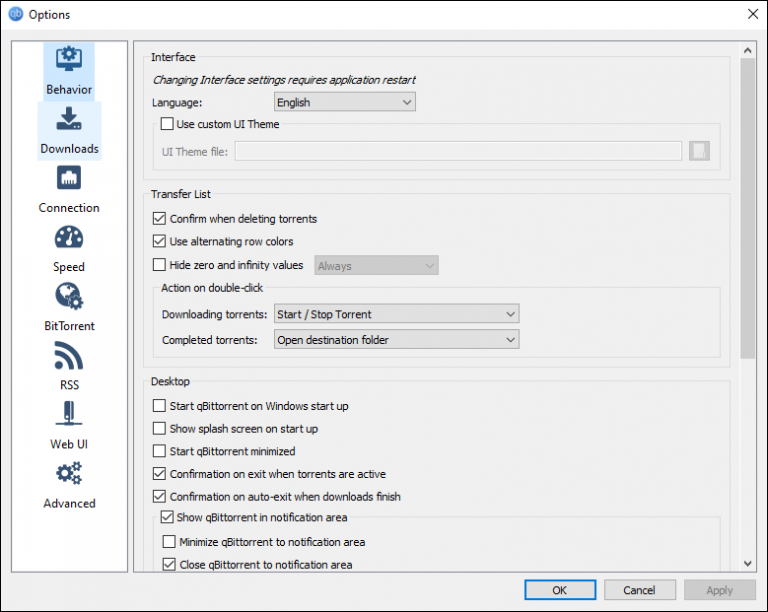Switch to Advanced tab label

(69, 503)
